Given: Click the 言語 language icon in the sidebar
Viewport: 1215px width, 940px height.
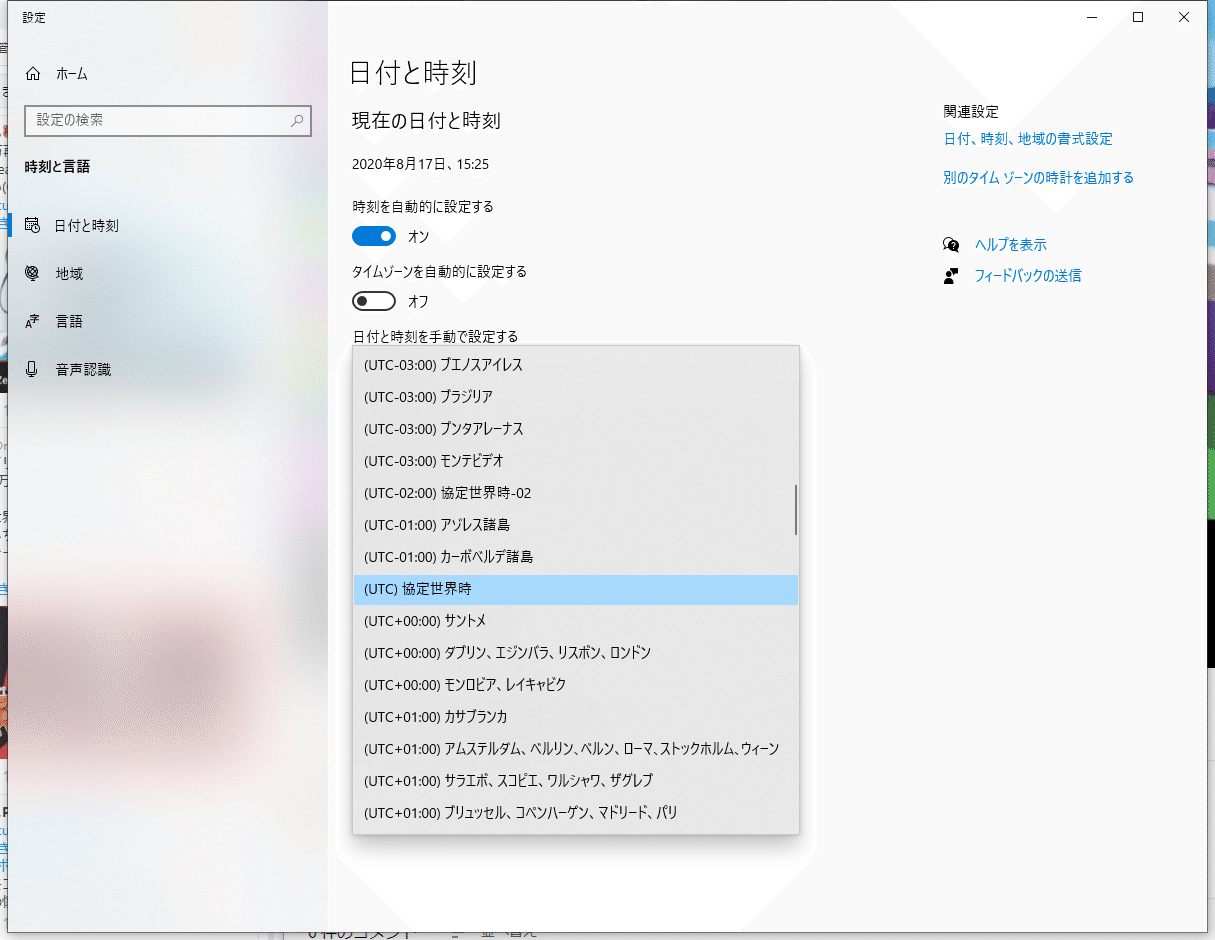Looking at the screenshot, I should click(33, 321).
